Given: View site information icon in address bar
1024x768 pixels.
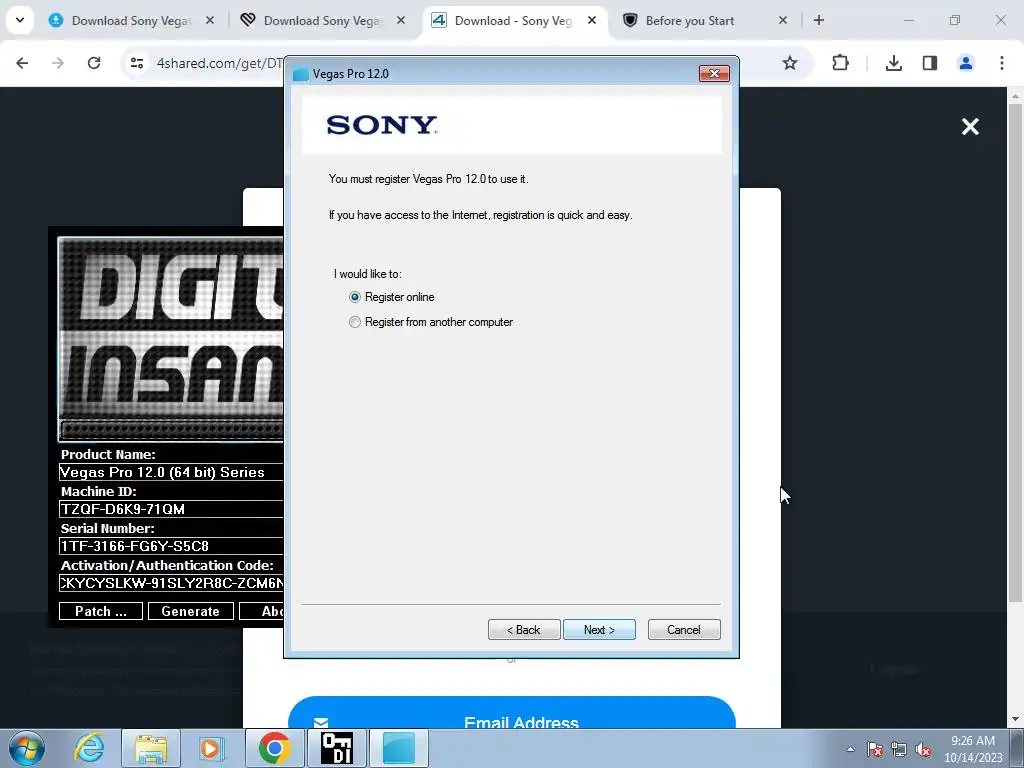Looking at the screenshot, I should pyautogui.click(x=137, y=63).
